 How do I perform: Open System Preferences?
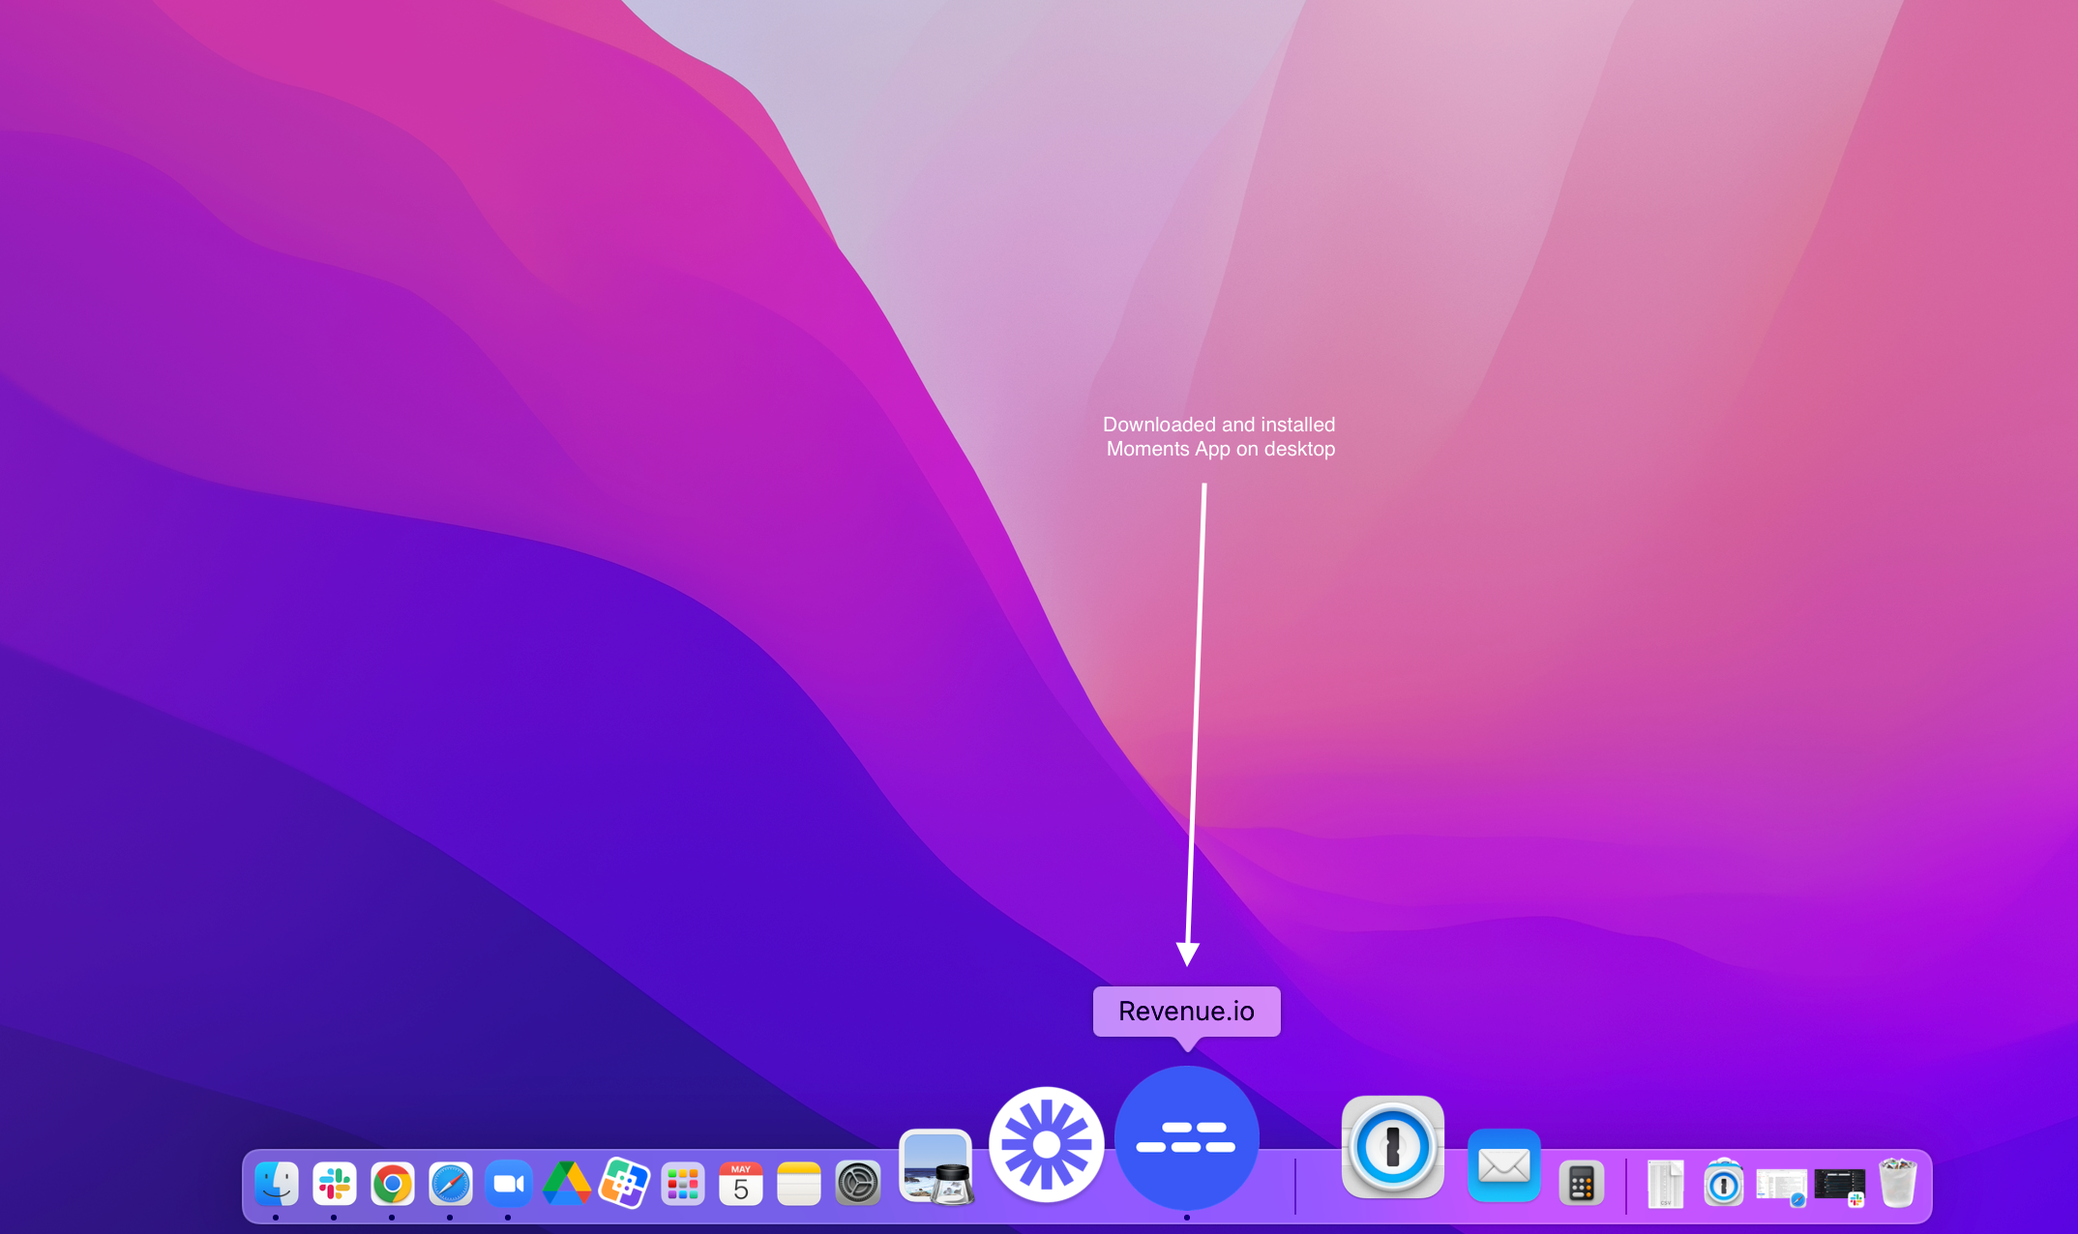858,1184
